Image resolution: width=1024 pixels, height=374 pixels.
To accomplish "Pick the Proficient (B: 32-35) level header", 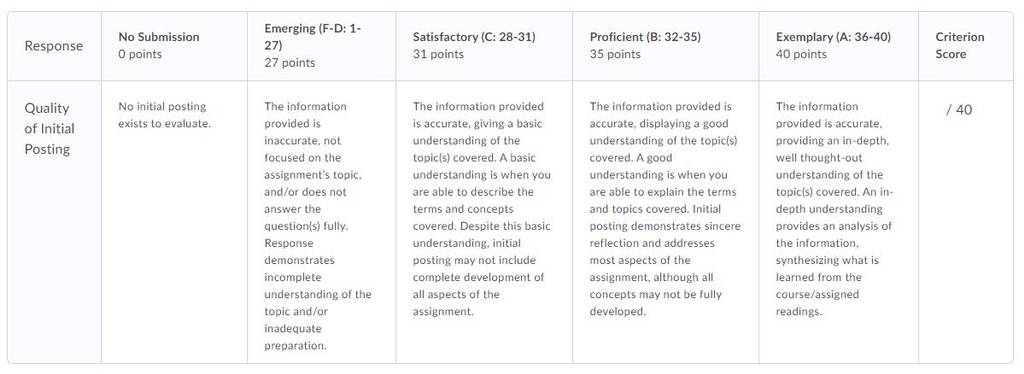I will (x=665, y=46).
